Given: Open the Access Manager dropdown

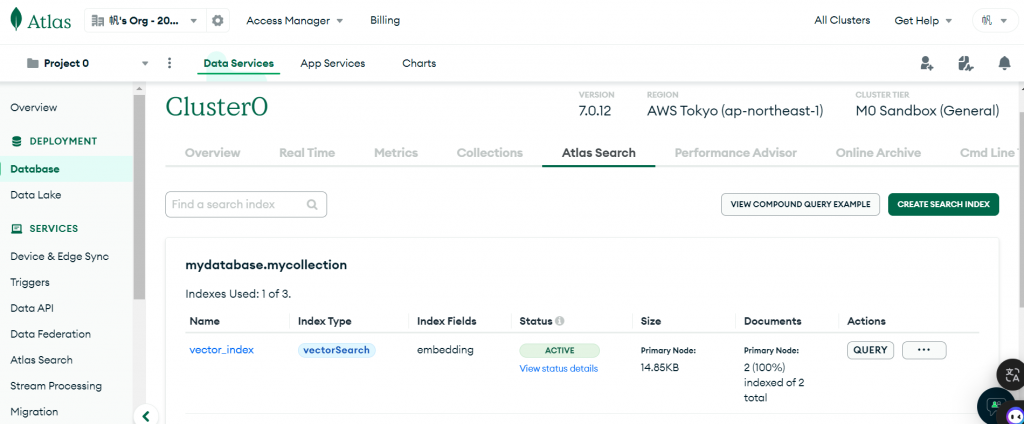Looking at the screenshot, I should (295, 20).
